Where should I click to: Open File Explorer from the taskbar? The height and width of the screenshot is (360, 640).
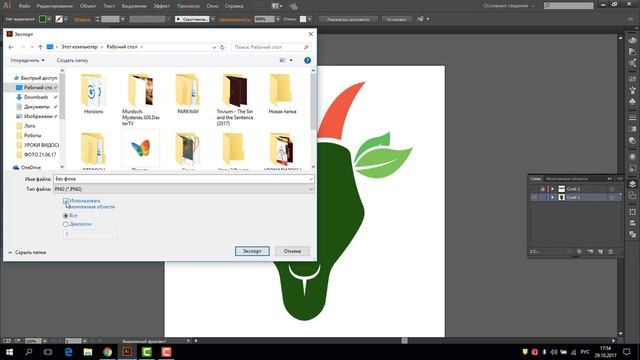88,352
